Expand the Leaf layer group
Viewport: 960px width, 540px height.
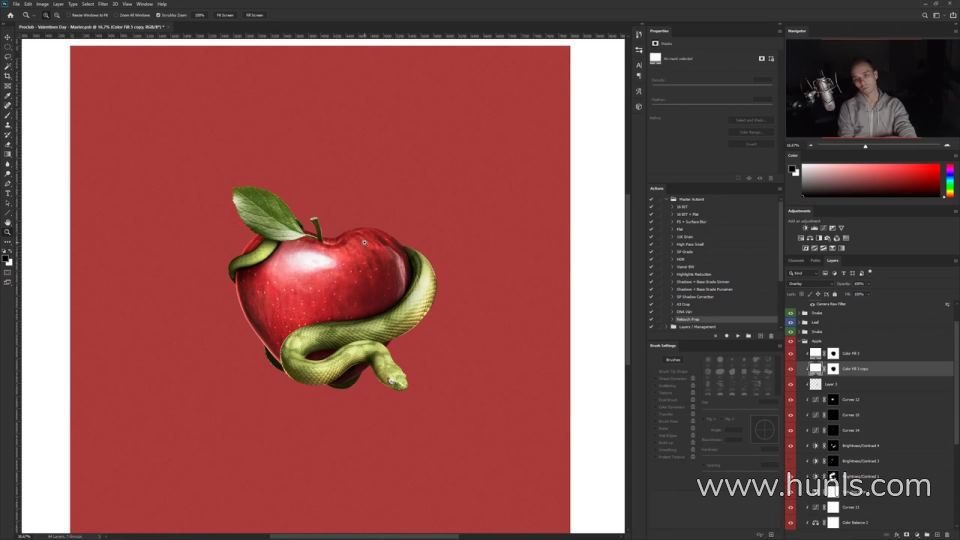(799, 322)
